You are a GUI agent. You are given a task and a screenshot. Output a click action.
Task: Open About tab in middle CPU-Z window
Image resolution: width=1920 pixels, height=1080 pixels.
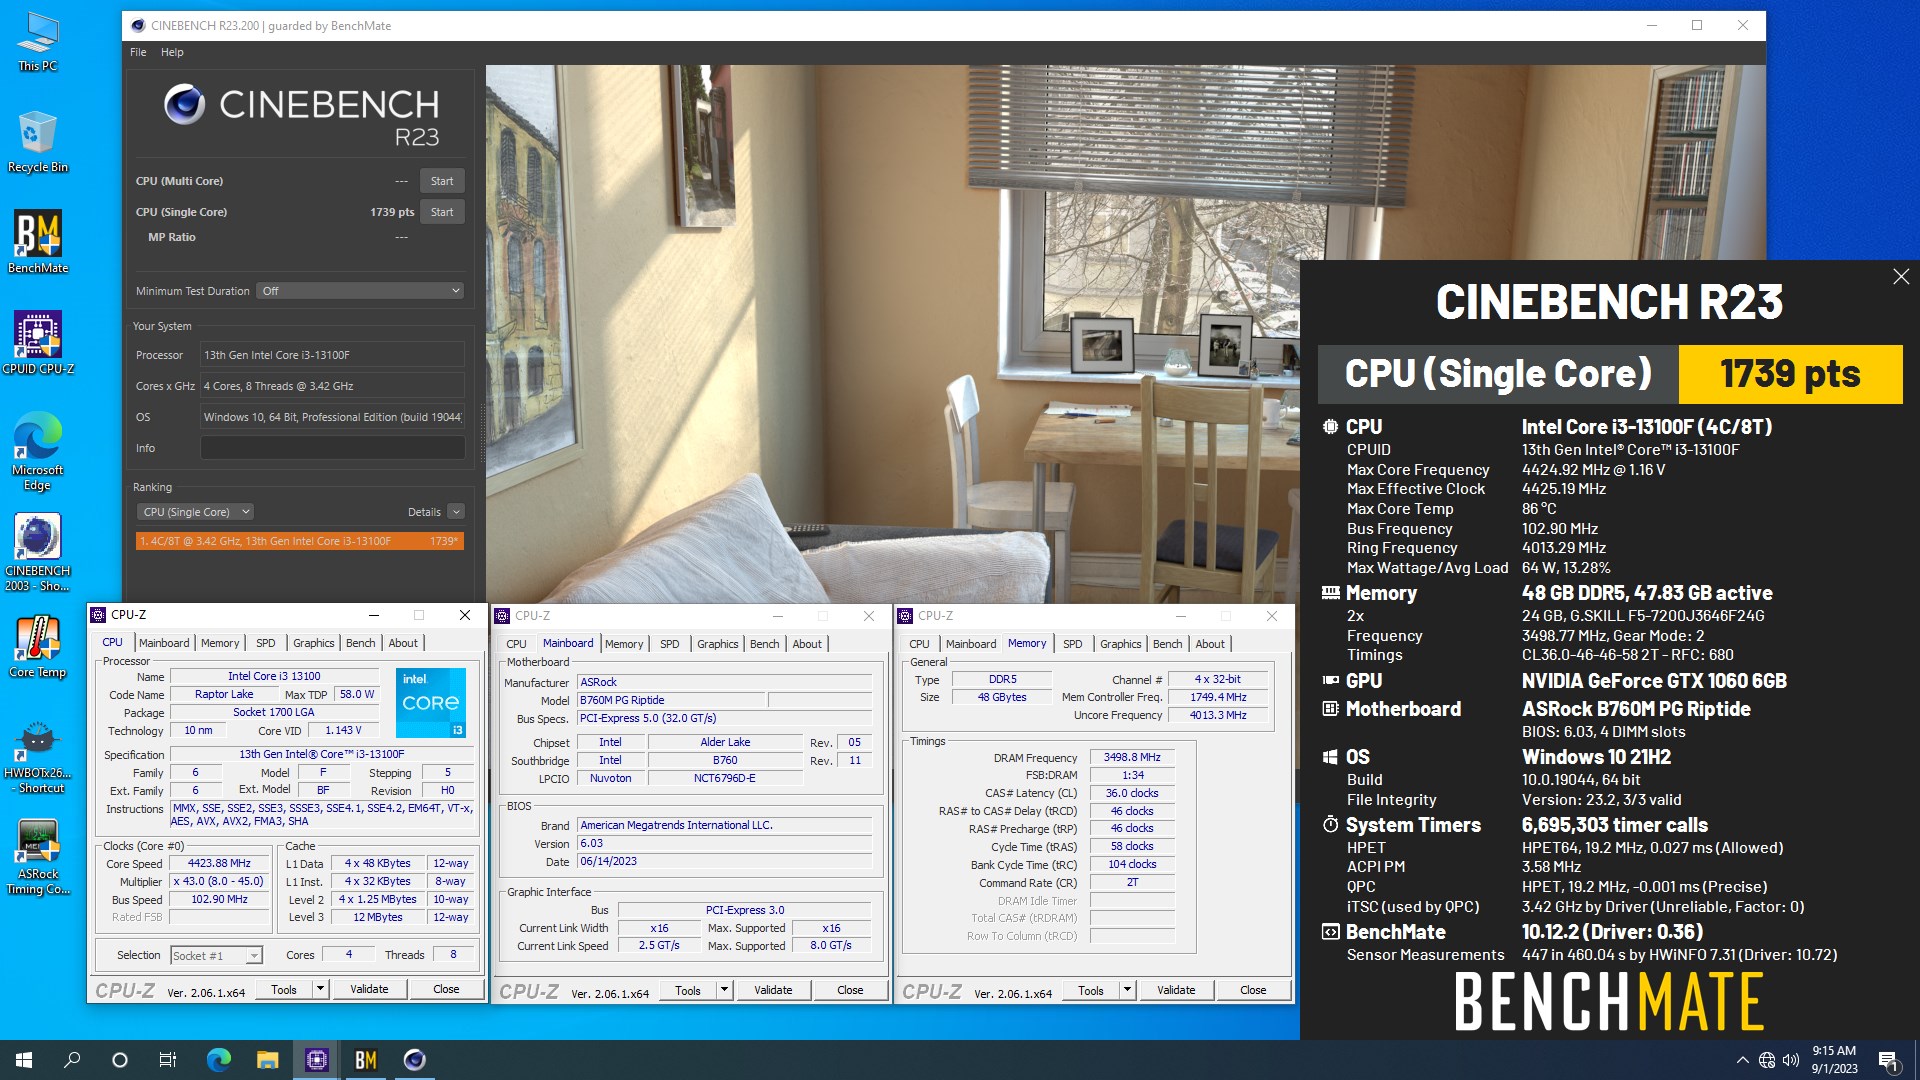pos(807,644)
